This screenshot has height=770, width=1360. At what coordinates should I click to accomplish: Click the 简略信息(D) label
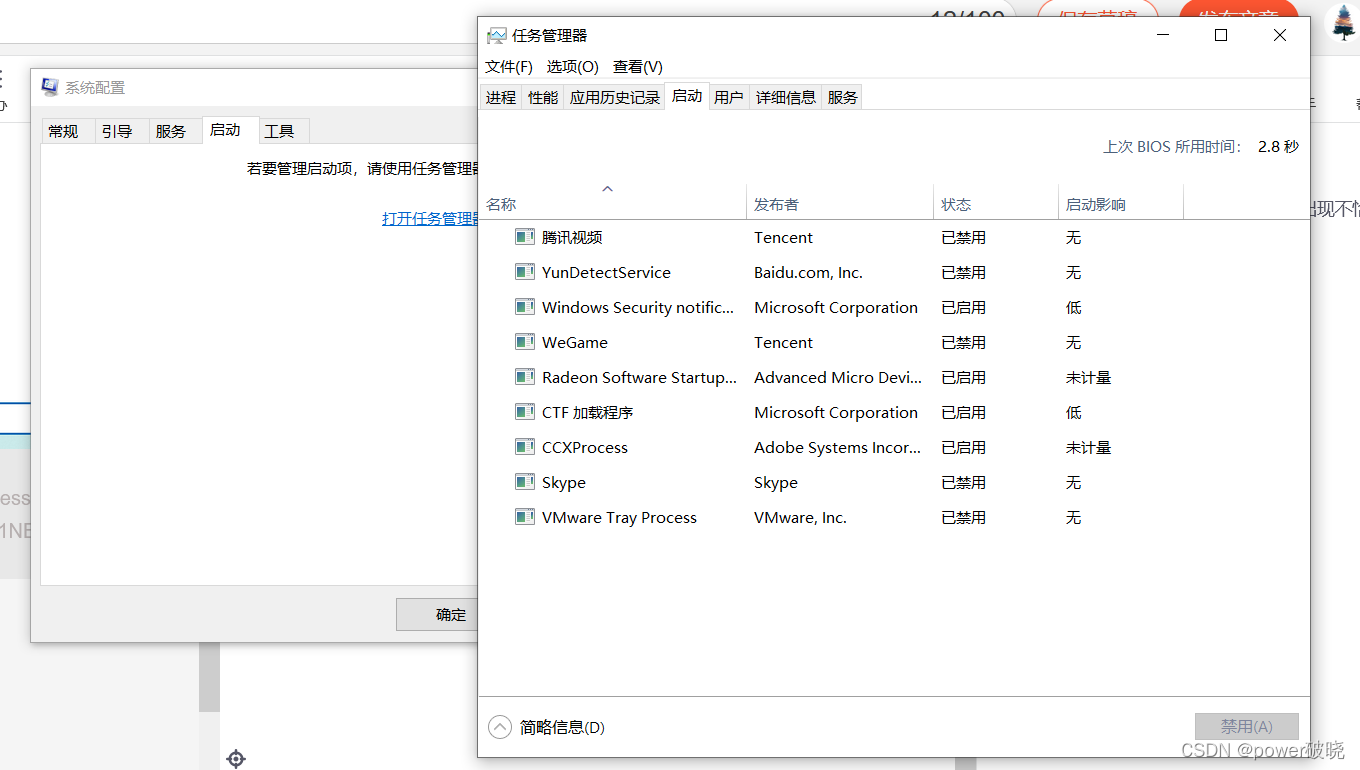562,727
